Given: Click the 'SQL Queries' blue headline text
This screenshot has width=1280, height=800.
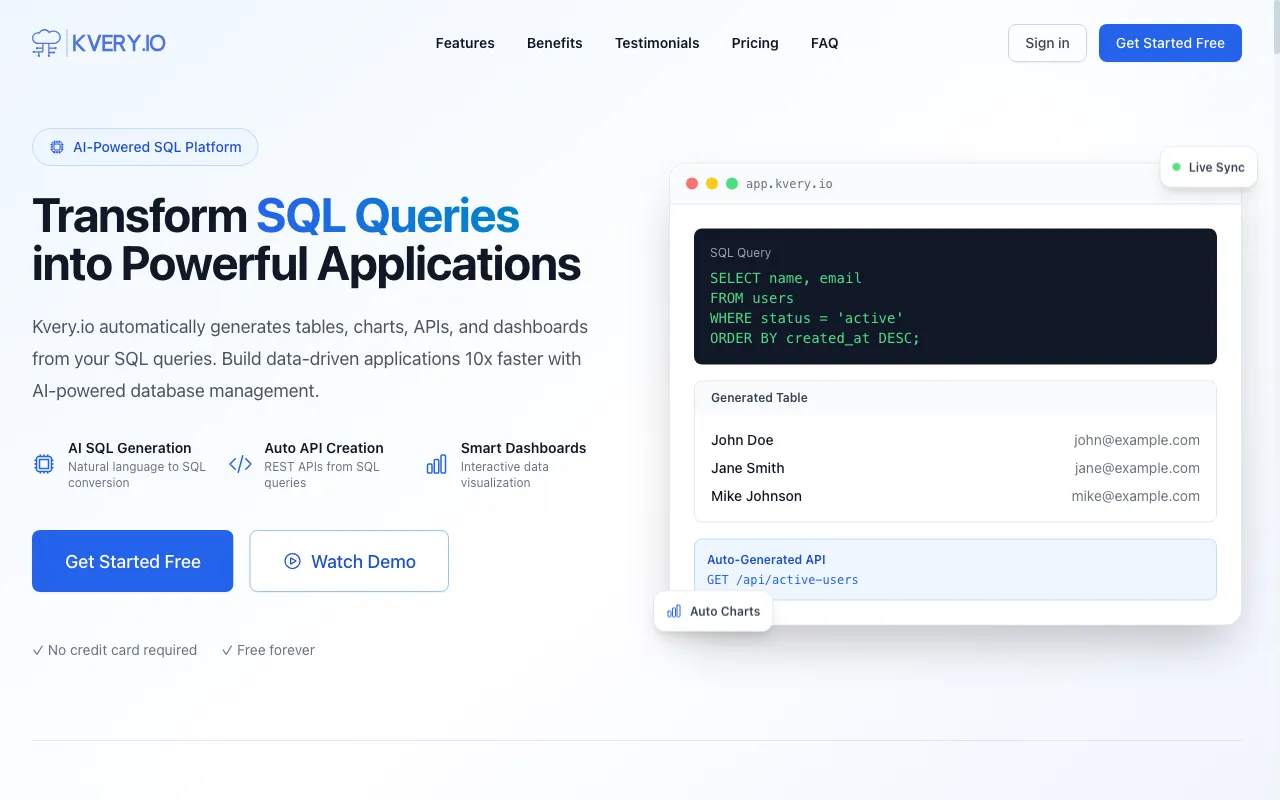Looking at the screenshot, I should [x=388, y=216].
